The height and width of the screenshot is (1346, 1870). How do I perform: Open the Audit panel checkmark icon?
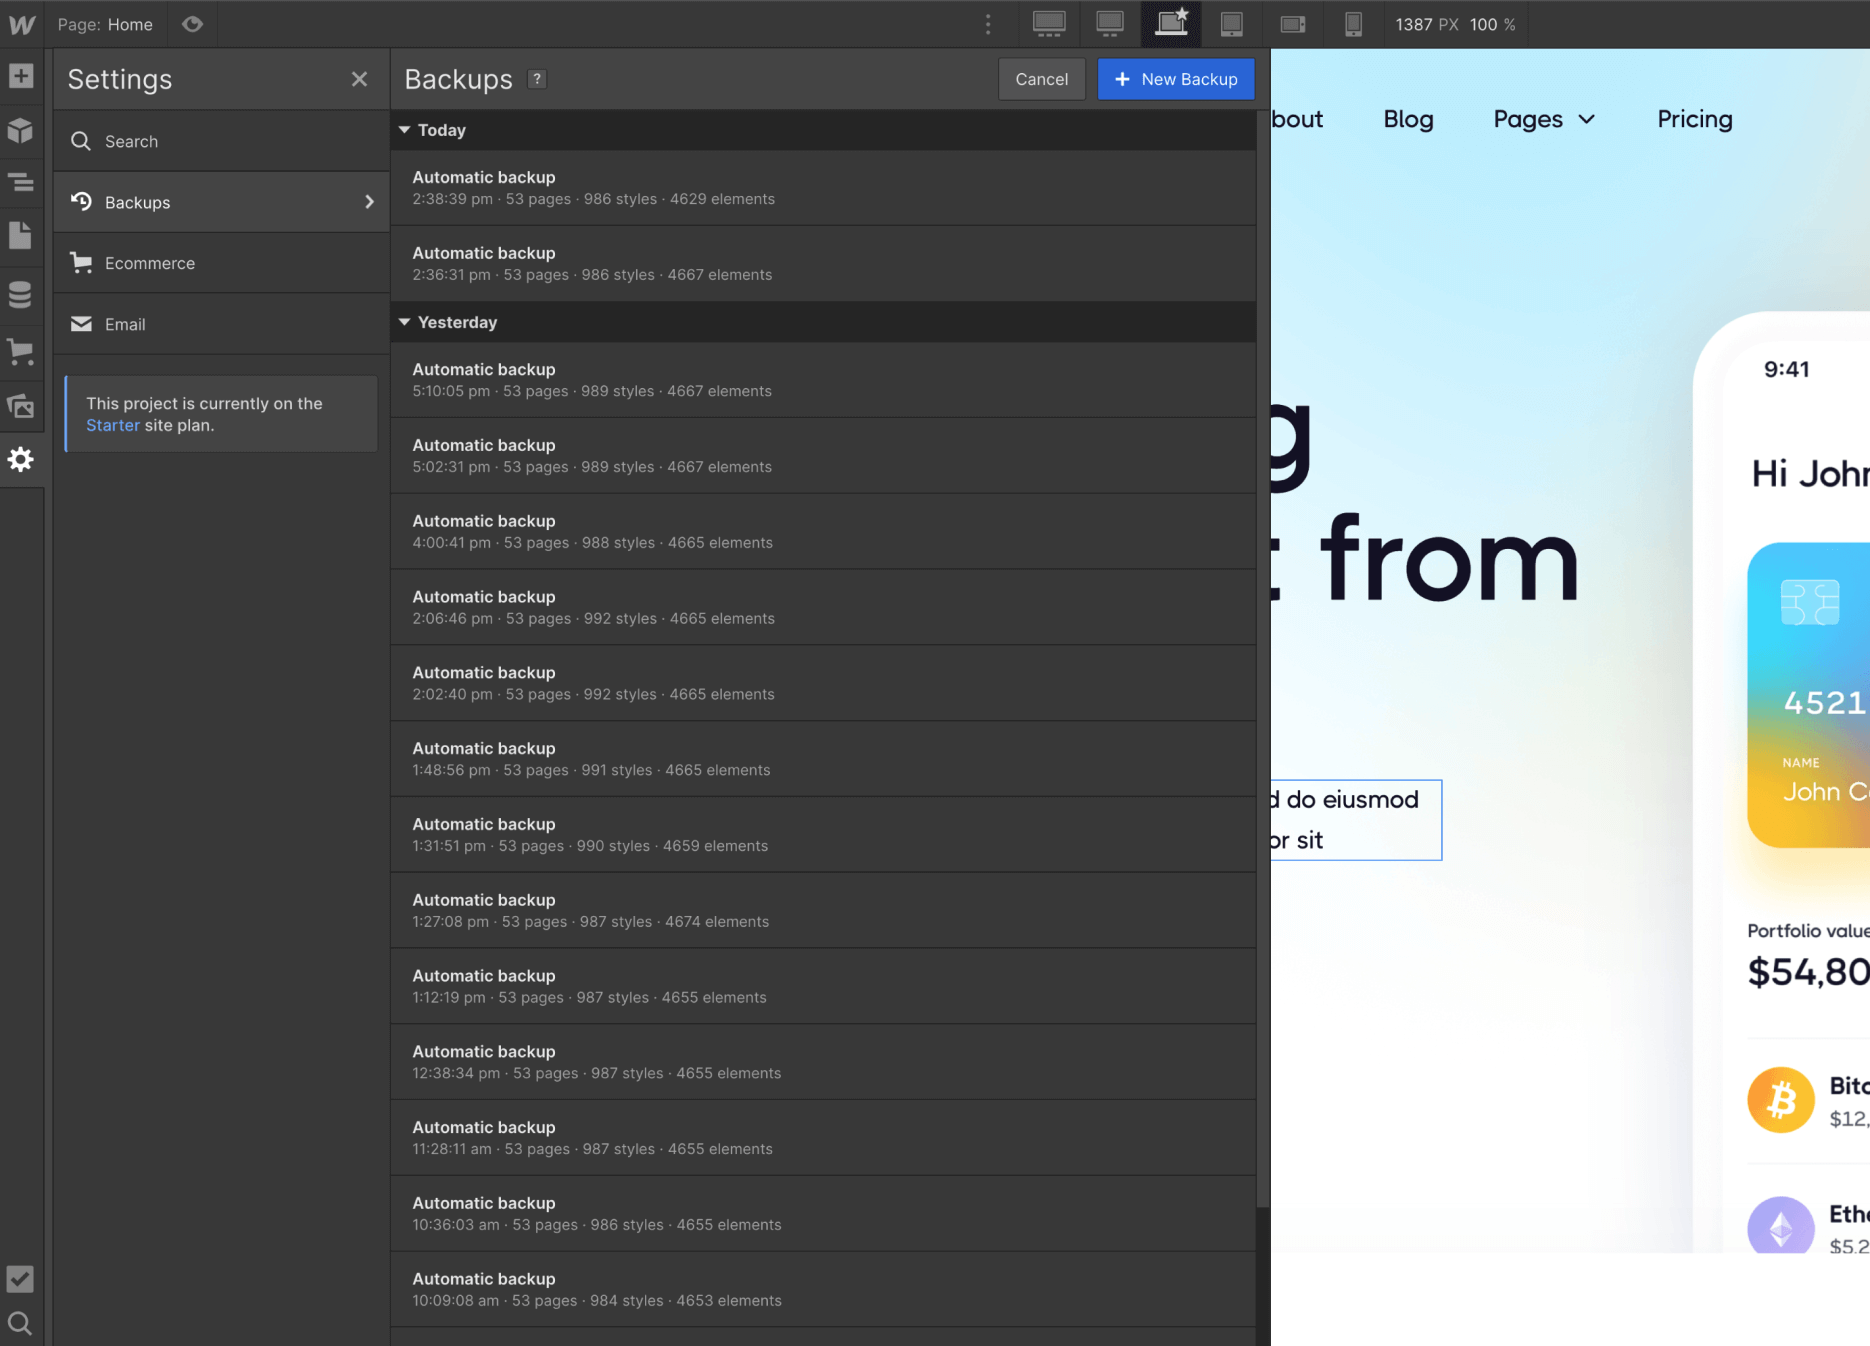[x=21, y=1279]
